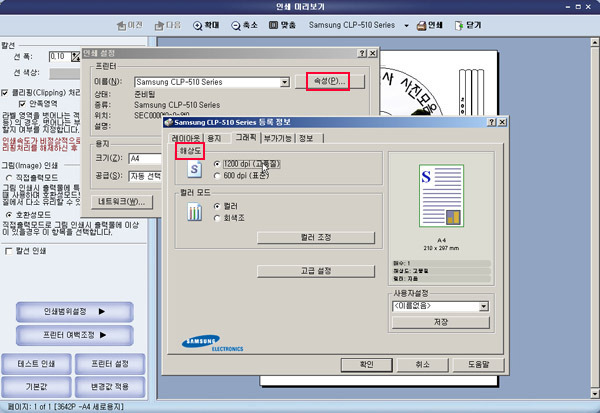Screen dimensions: 600x413
Task: Close the 인쇄 설정 dialog
Action: (x=372, y=53)
